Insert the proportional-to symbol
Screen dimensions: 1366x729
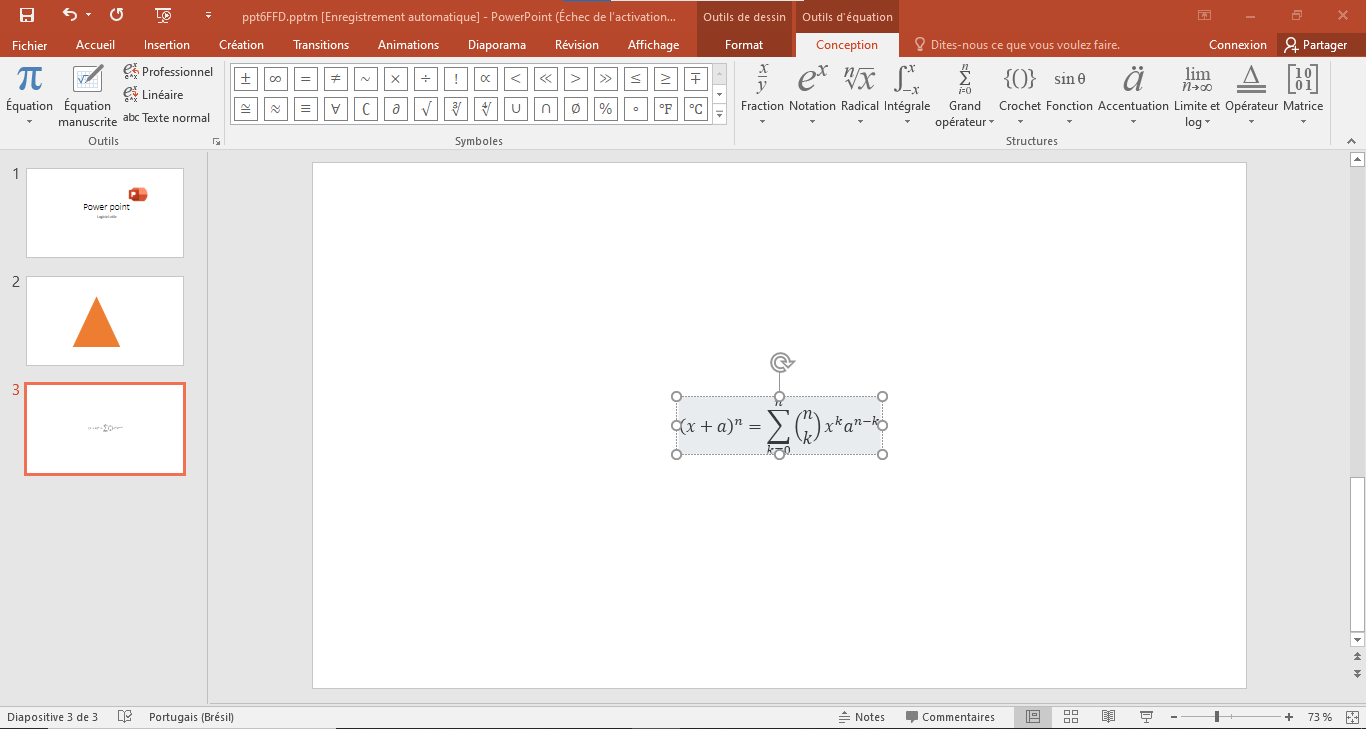486,79
